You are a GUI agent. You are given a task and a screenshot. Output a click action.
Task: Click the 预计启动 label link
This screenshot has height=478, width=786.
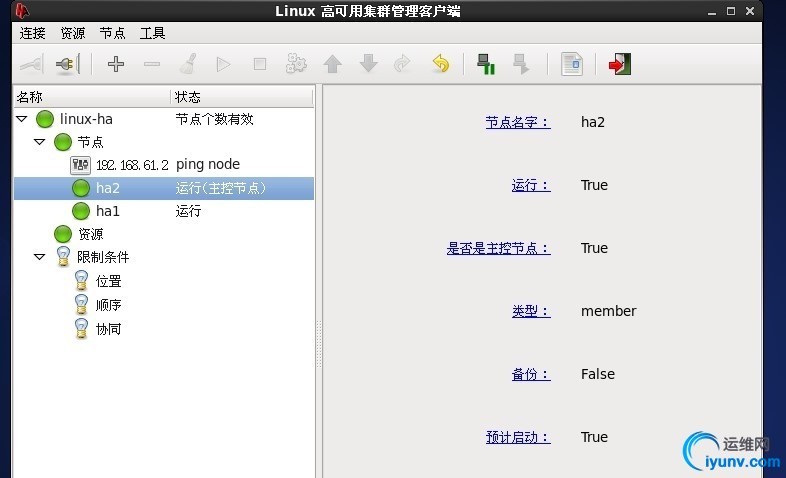click(518, 437)
